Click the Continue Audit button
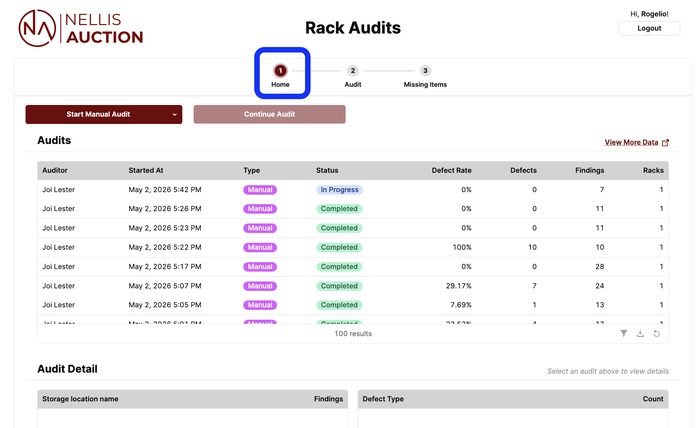This screenshot has height=428, width=700. (269, 114)
